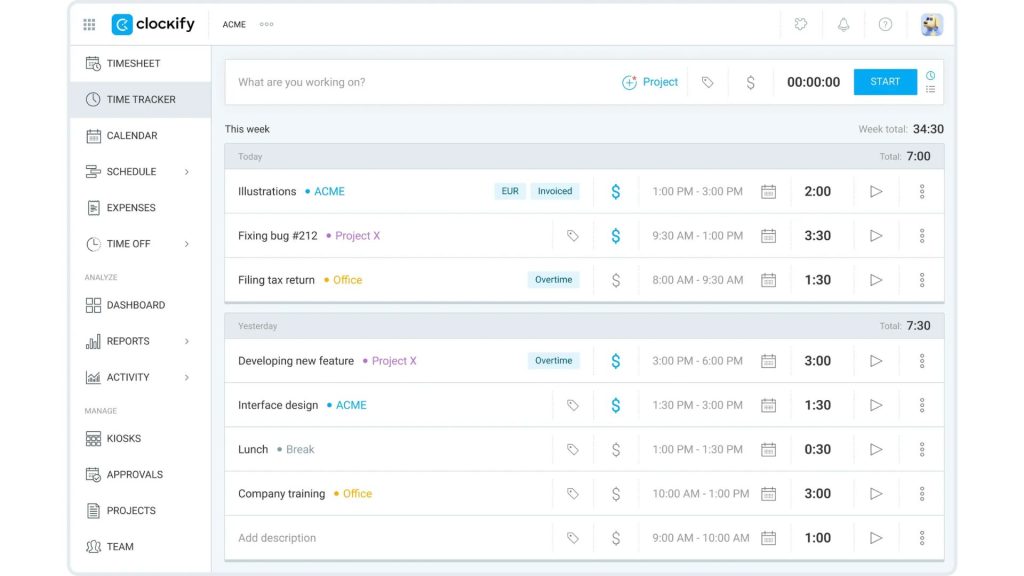Image resolution: width=1024 pixels, height=576 pixels.
Task: Open the Team page
Action: [x=140, y=546]
